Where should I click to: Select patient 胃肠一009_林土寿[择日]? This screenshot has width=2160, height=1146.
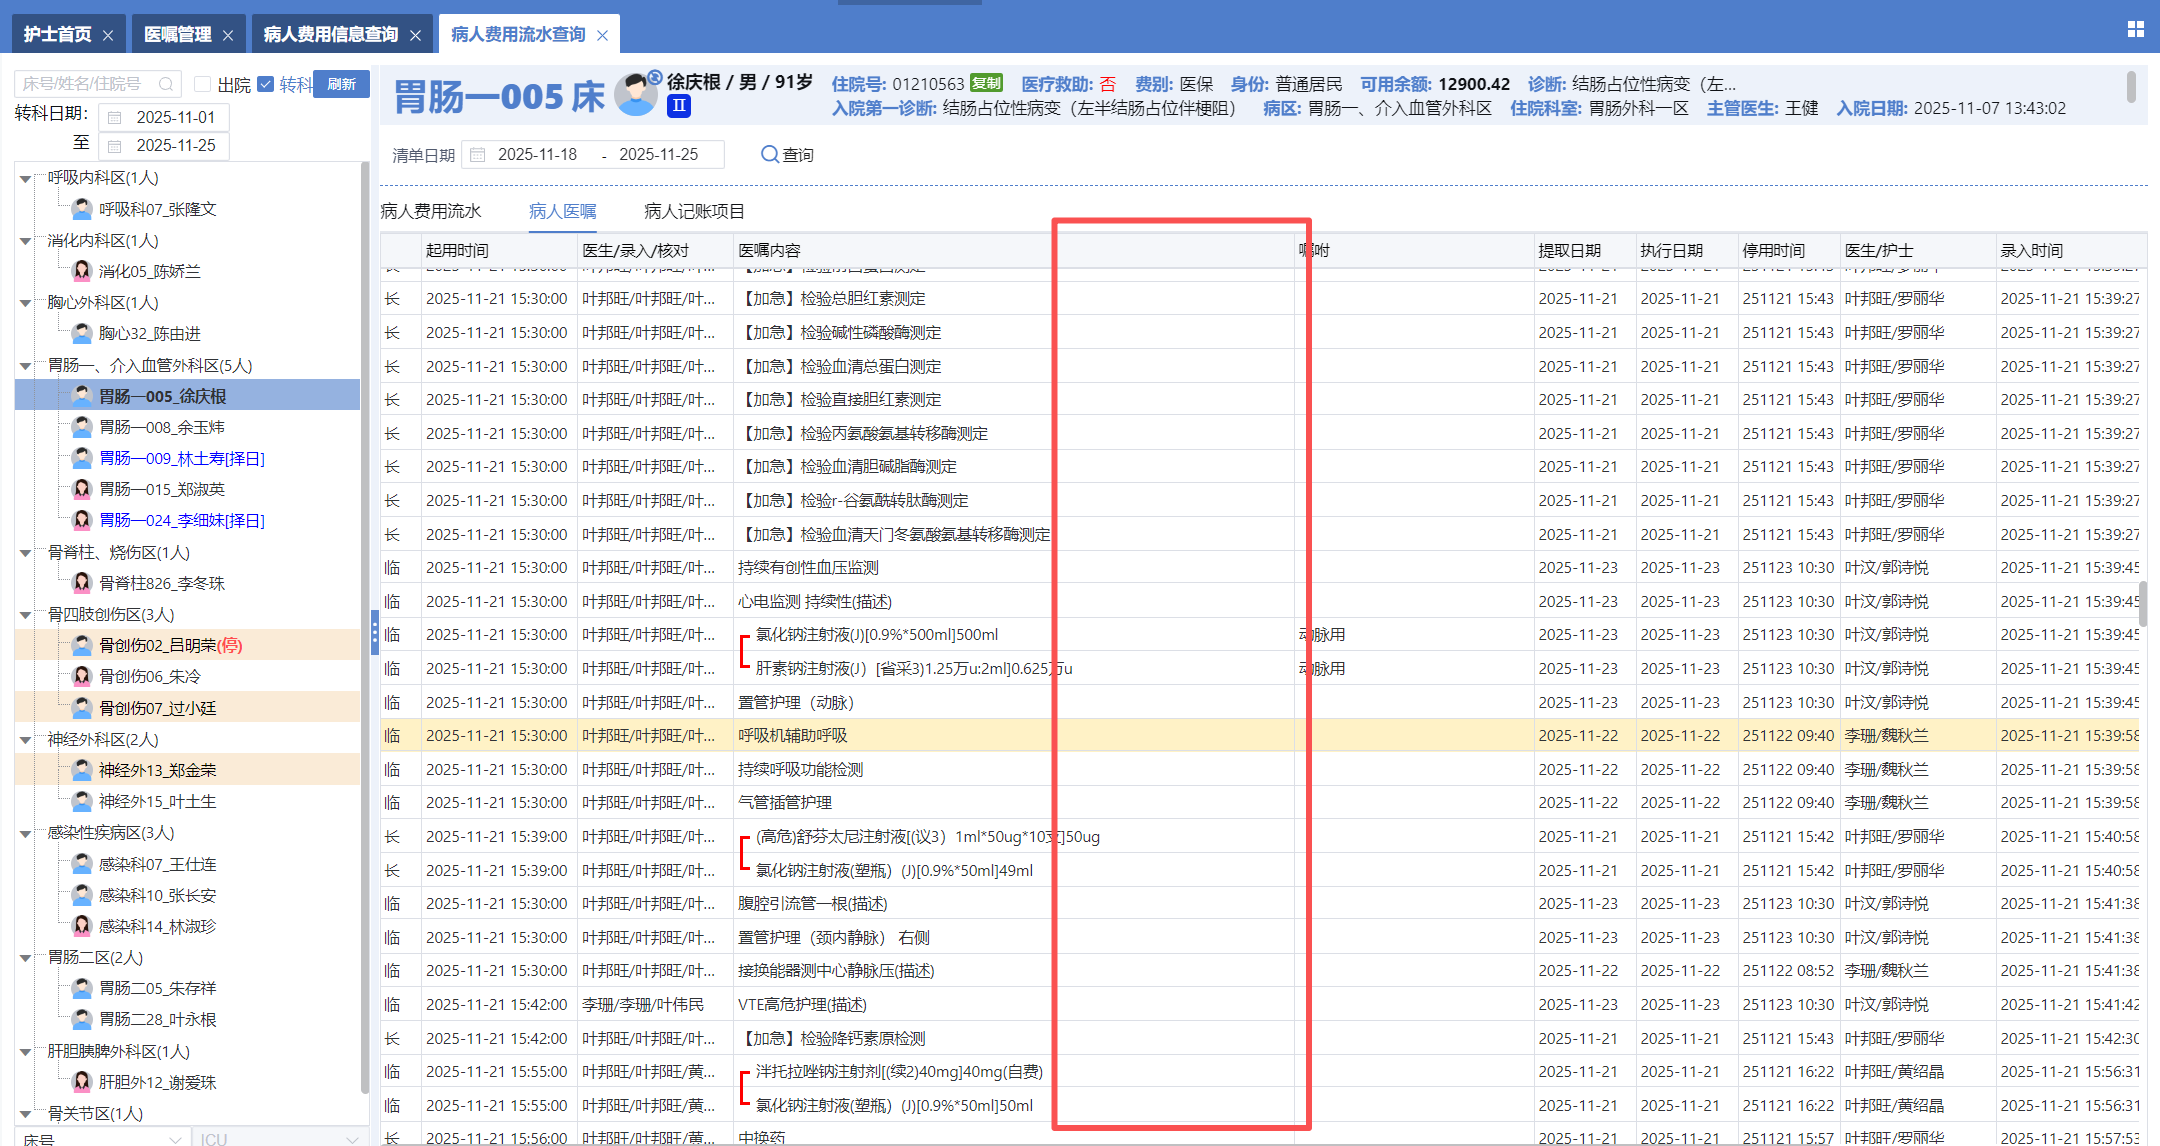coord(181,458)
